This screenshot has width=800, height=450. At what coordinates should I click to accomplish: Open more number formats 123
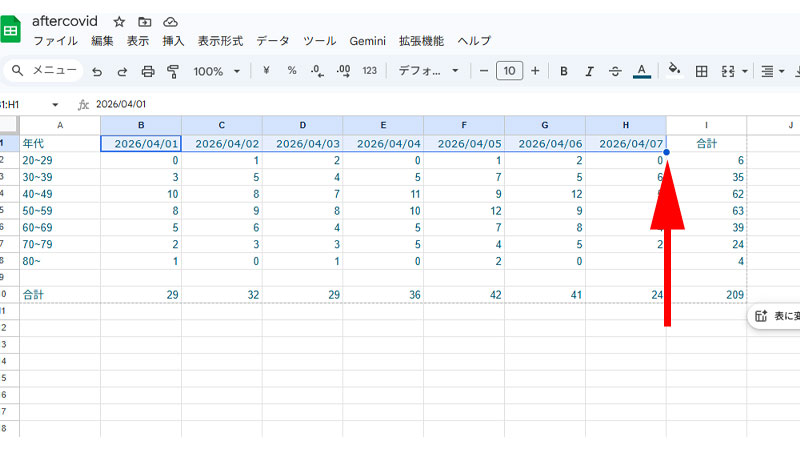point(369,71)
